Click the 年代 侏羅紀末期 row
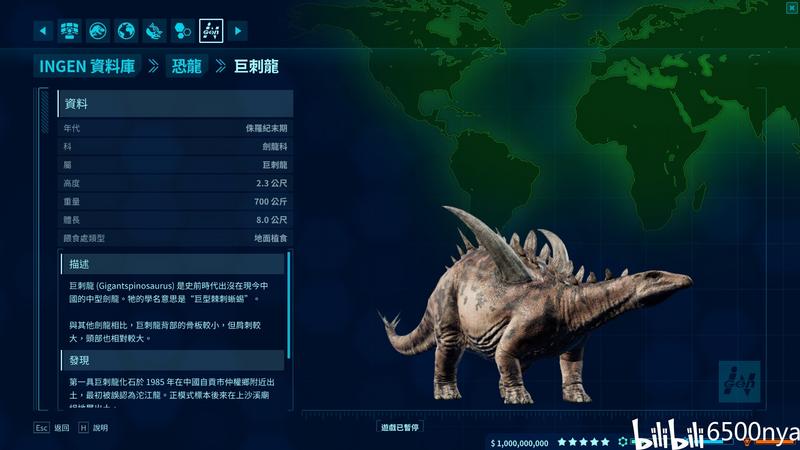Screen dimensions: 800x450 [x=175, y=128]
